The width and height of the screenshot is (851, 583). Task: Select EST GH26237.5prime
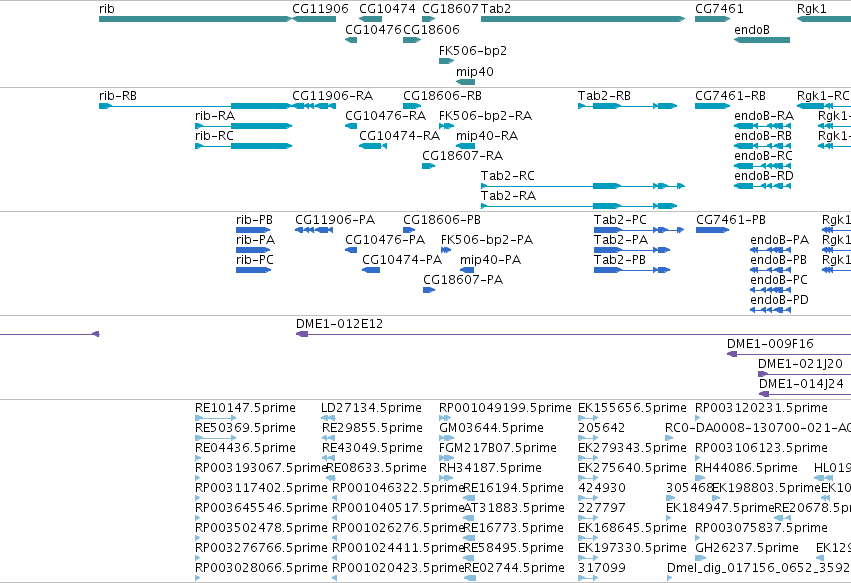click(701, 559)
